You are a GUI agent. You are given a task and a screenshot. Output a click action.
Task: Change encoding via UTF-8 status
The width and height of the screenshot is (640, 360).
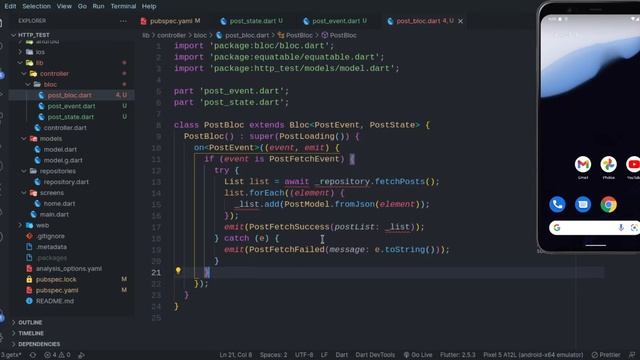click(304, 355)
